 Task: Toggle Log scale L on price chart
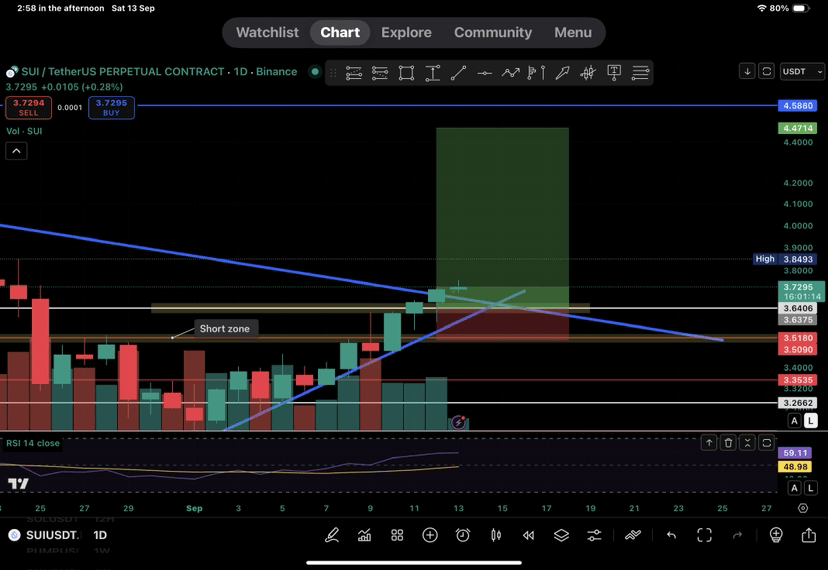coord(811,421)
